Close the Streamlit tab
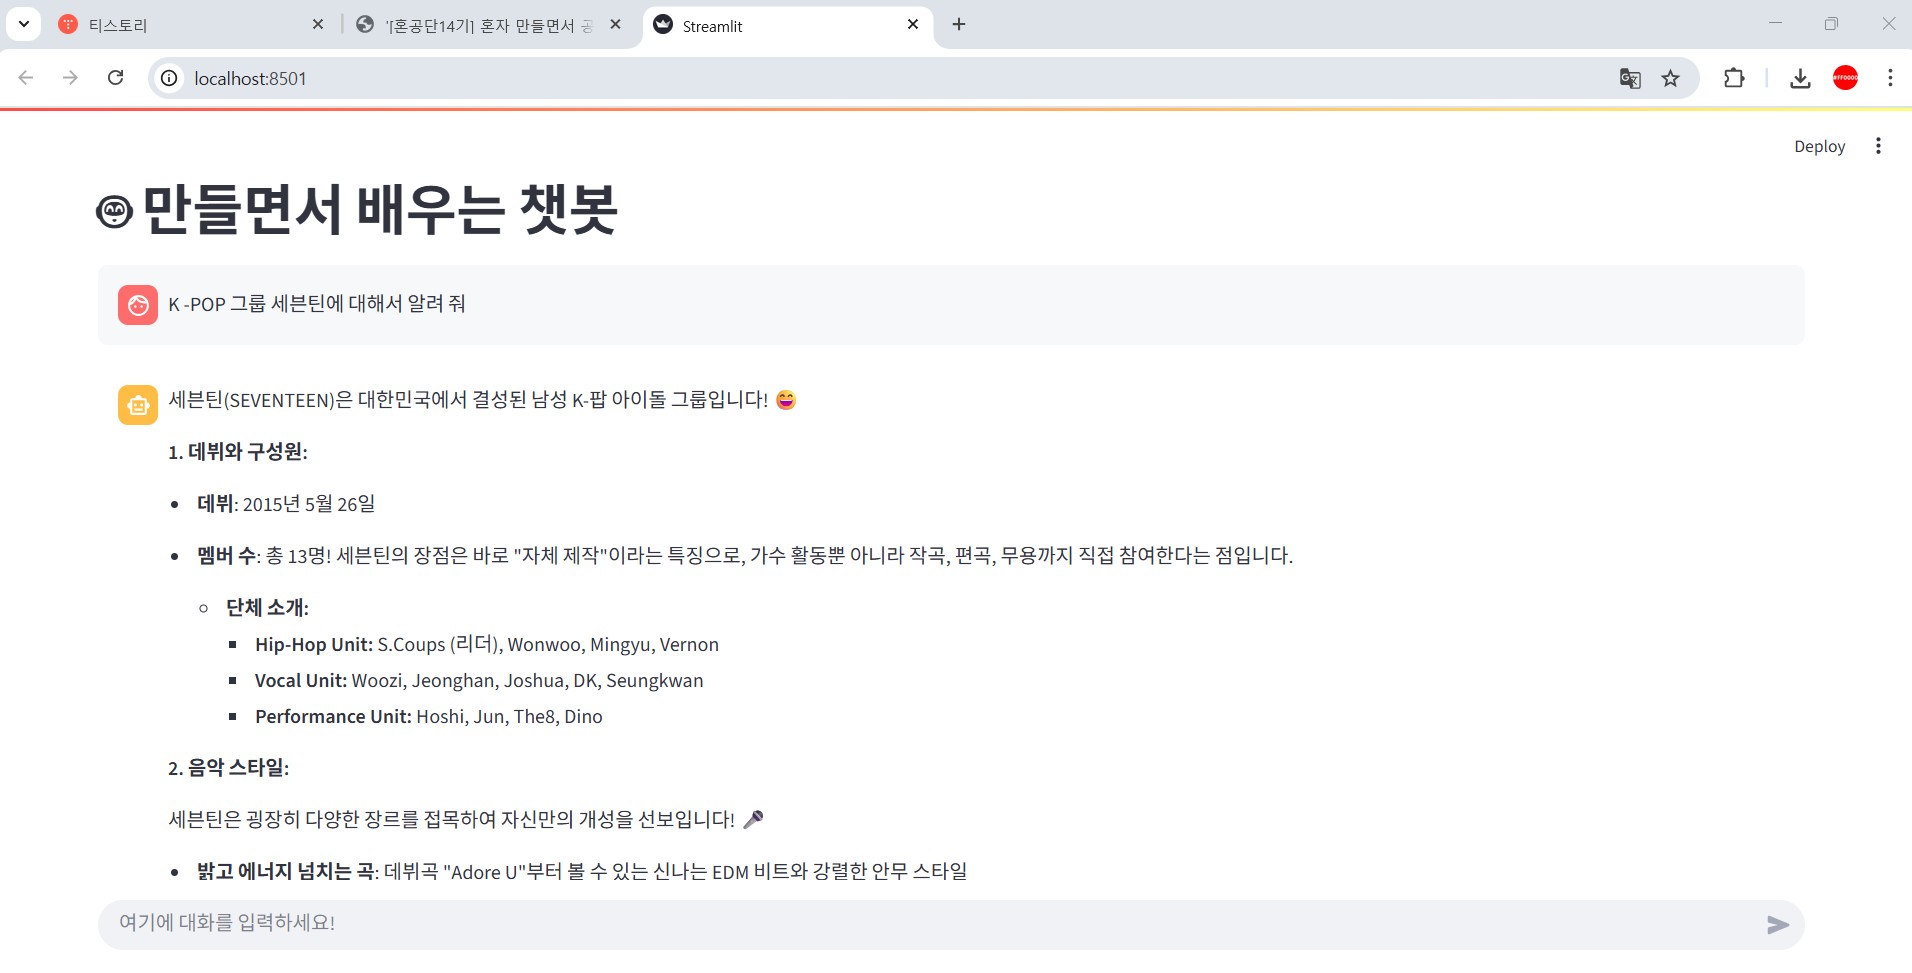1912x973 pixels. (x=913, y=24)
